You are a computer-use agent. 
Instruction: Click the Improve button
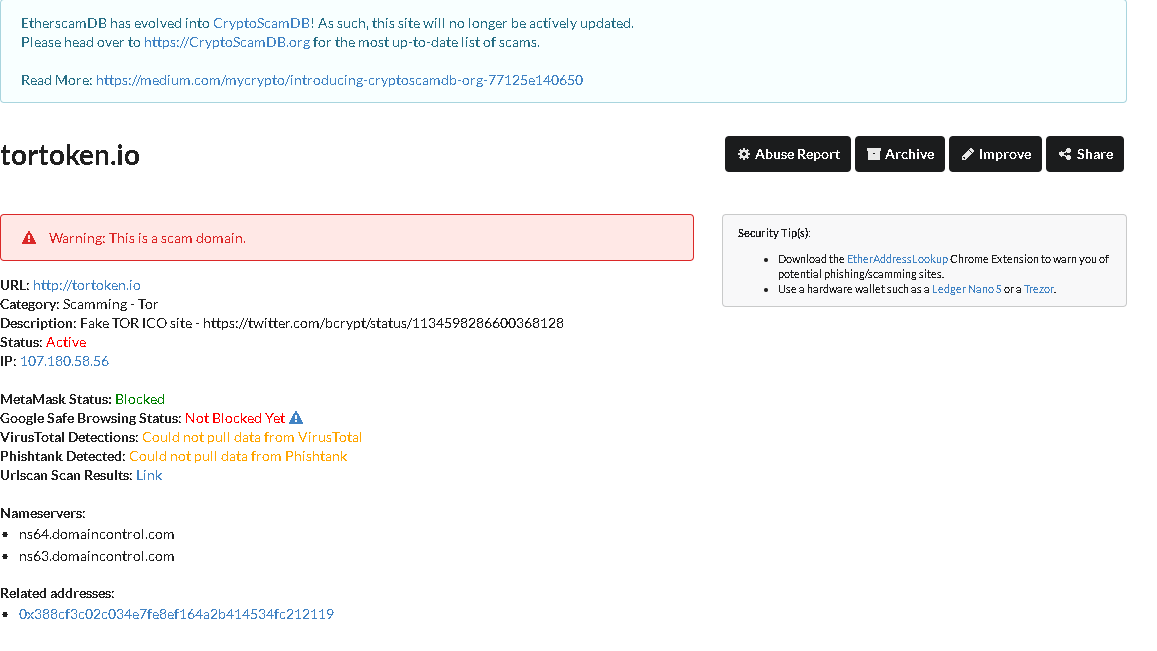(x=995, y=154)
